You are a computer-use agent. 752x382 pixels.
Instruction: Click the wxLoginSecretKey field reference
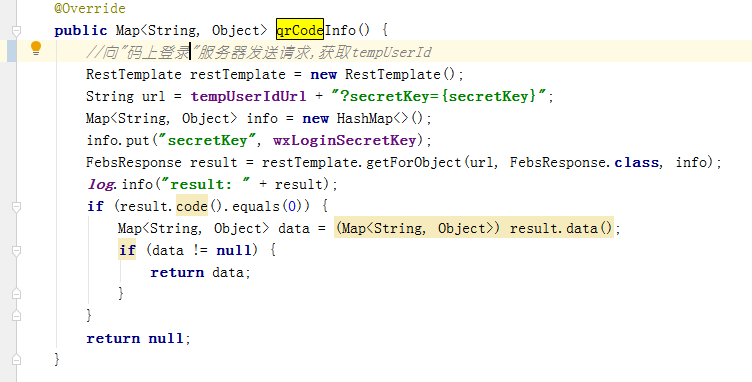coord(344,140)
